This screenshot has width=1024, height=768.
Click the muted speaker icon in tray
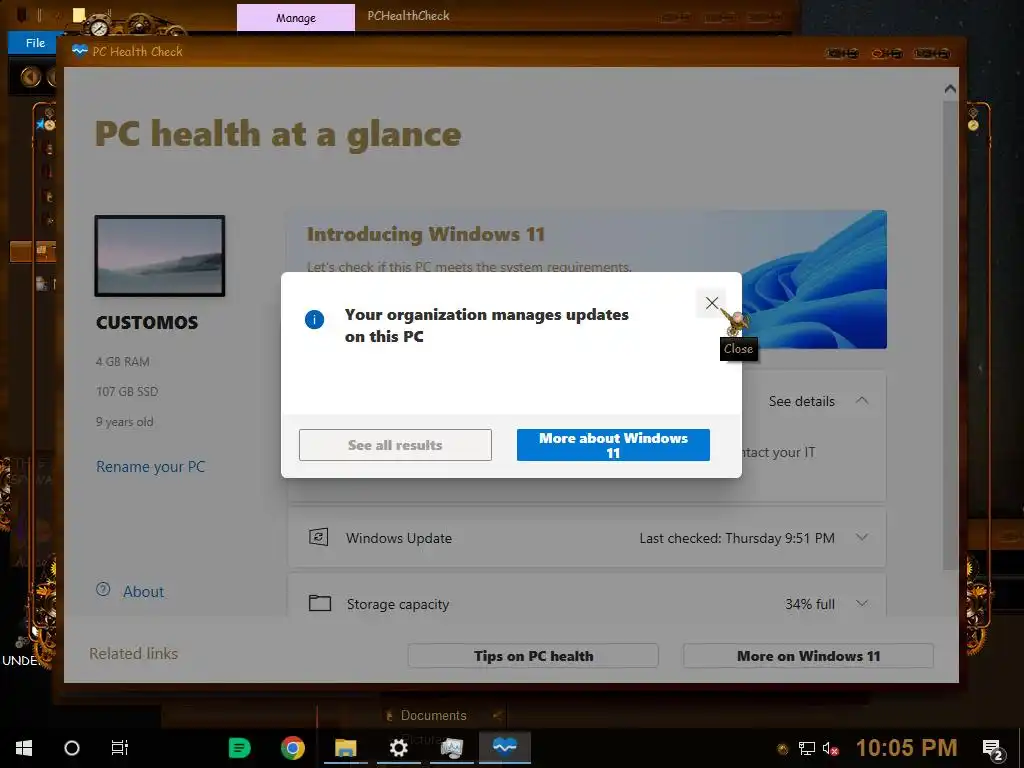(x=830, y=748)
